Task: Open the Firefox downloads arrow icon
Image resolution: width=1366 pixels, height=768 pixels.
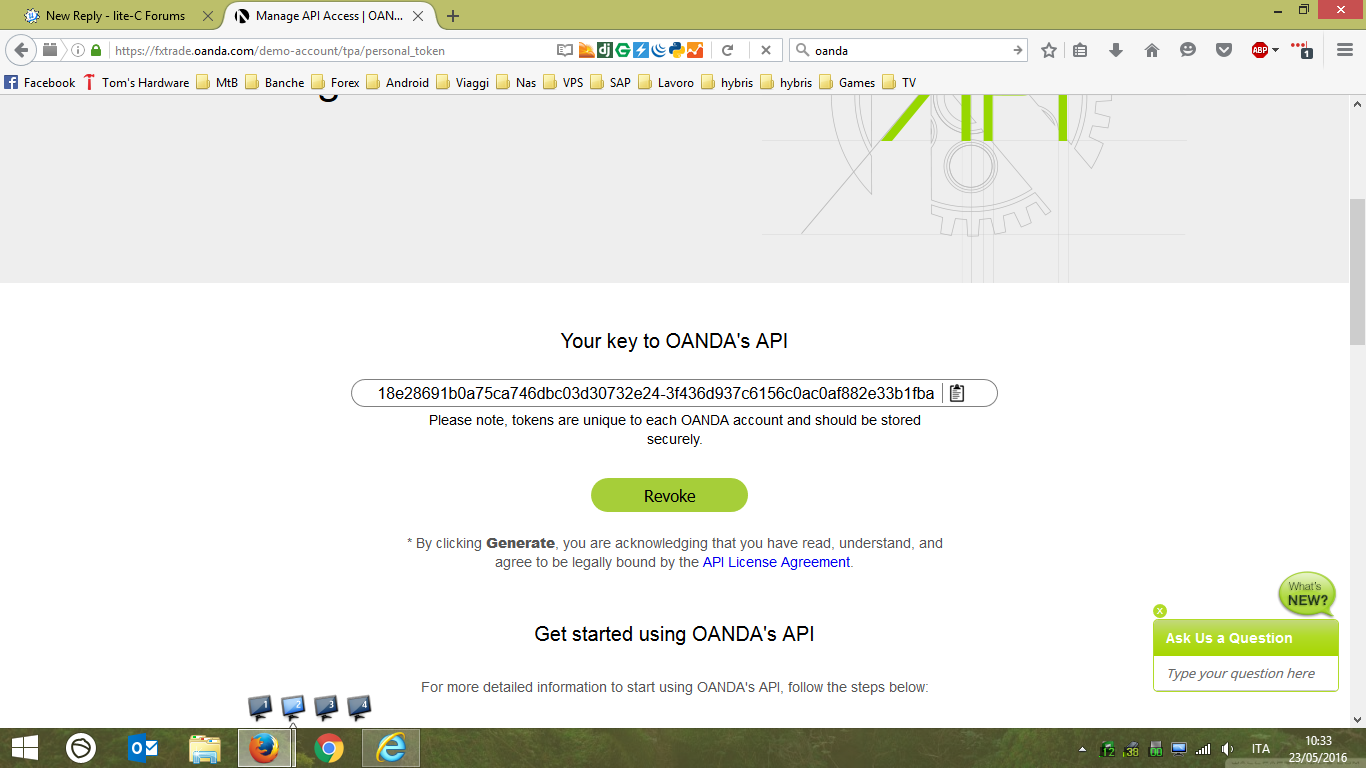Action: tap(1116, 50)
